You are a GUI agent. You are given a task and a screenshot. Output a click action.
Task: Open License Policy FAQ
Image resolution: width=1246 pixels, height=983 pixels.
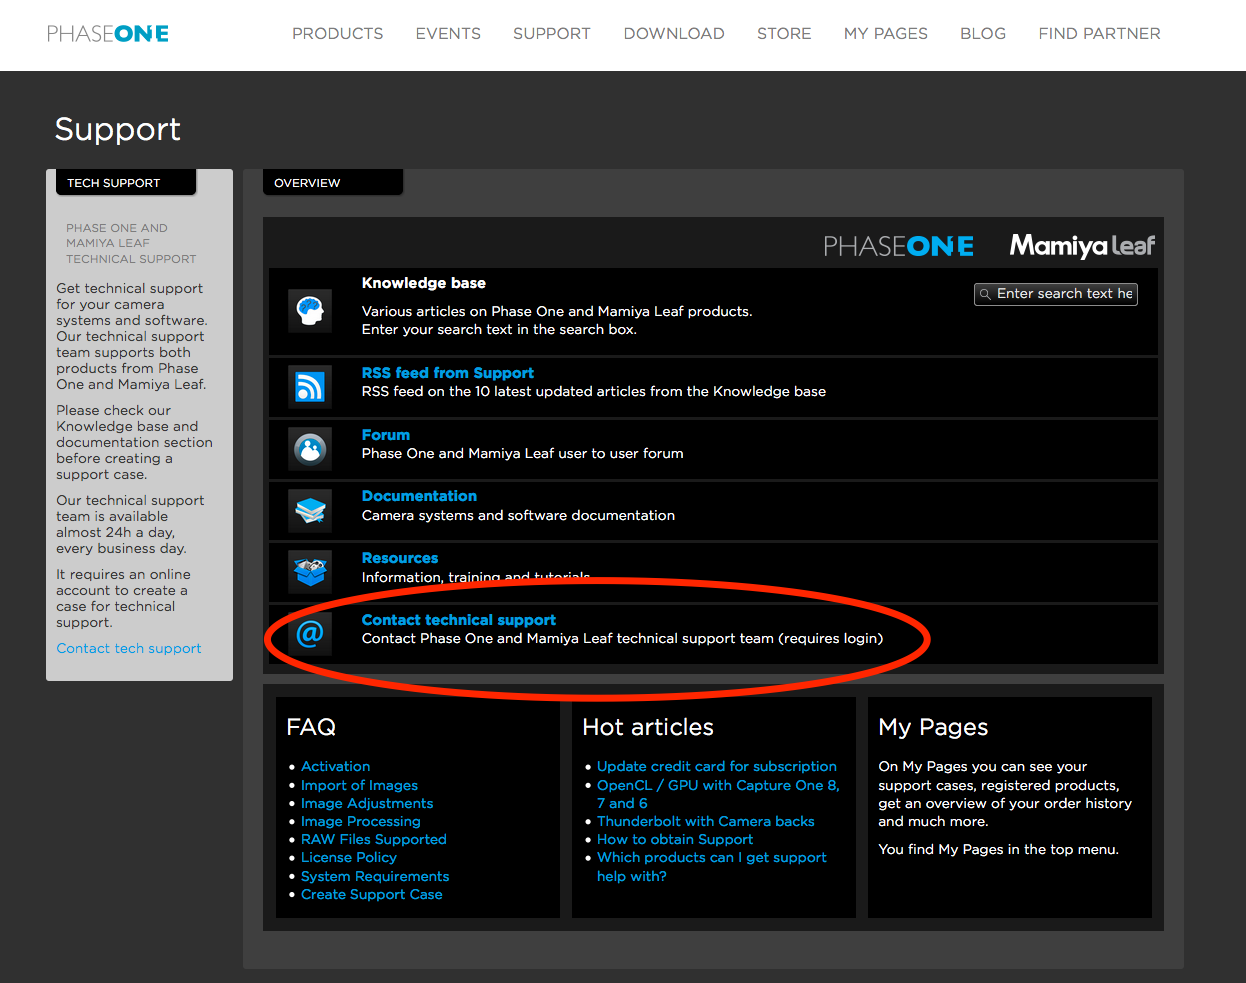pos(349,857)
